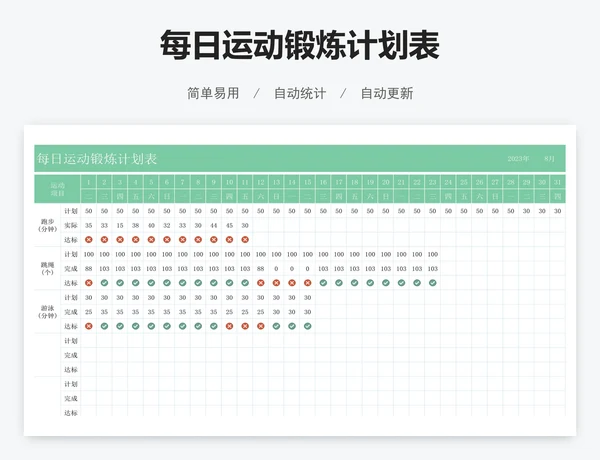
Task: Pick the green check under day 9 in 游泳 达标 row
Action: coord(214,326)
